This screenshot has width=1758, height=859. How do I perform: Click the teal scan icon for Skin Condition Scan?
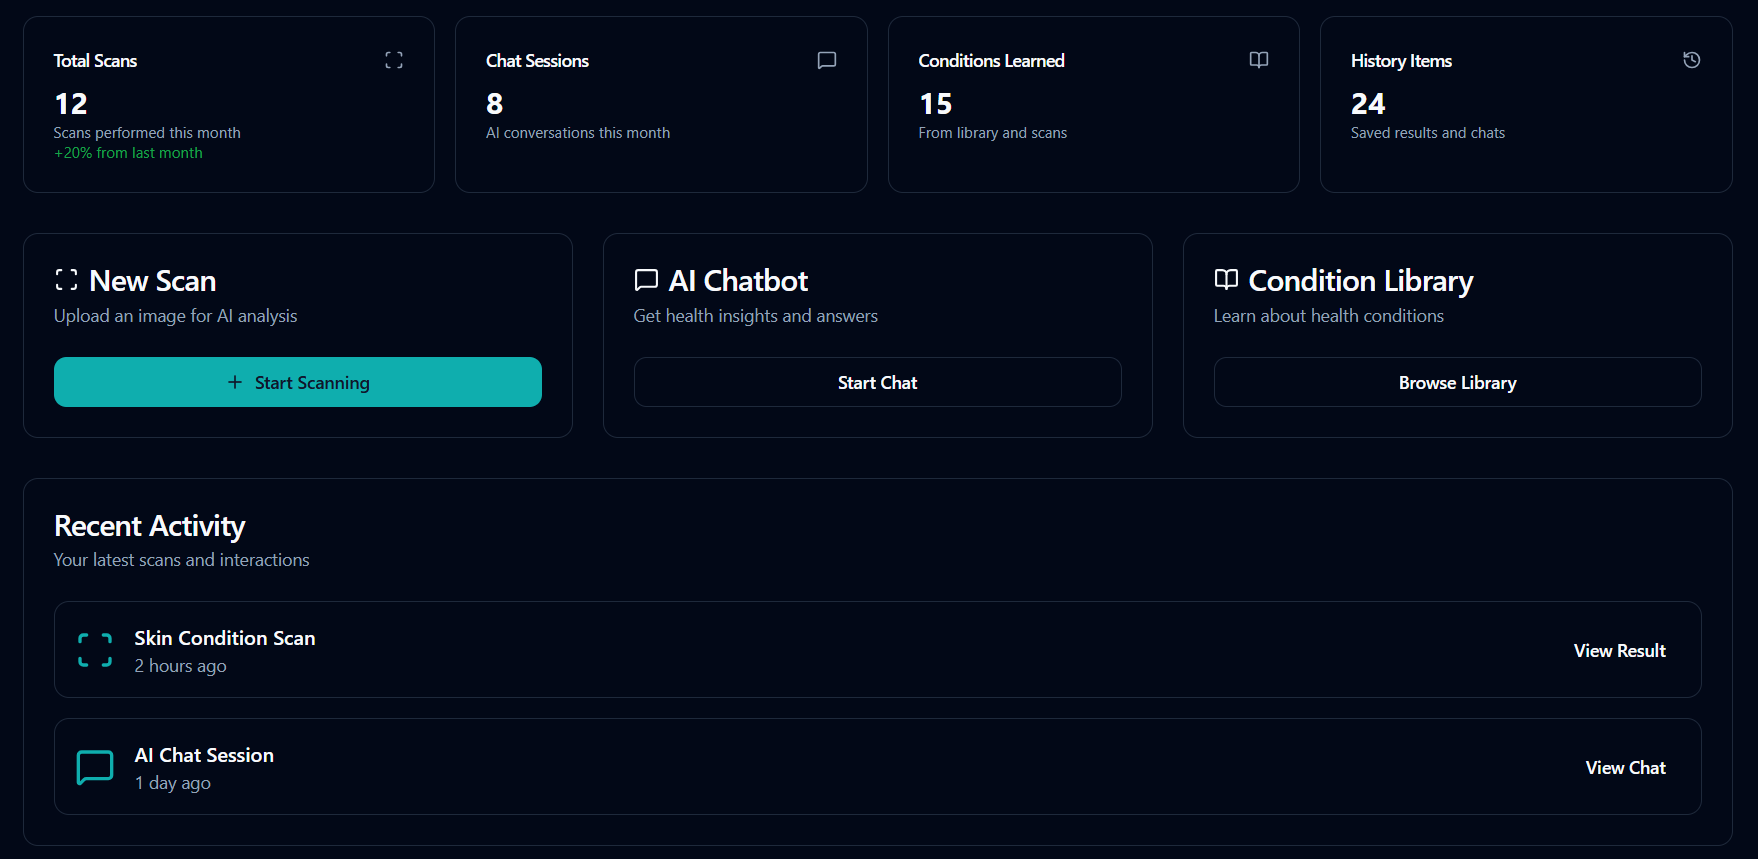pyautogui.click(x=95, y=650)
